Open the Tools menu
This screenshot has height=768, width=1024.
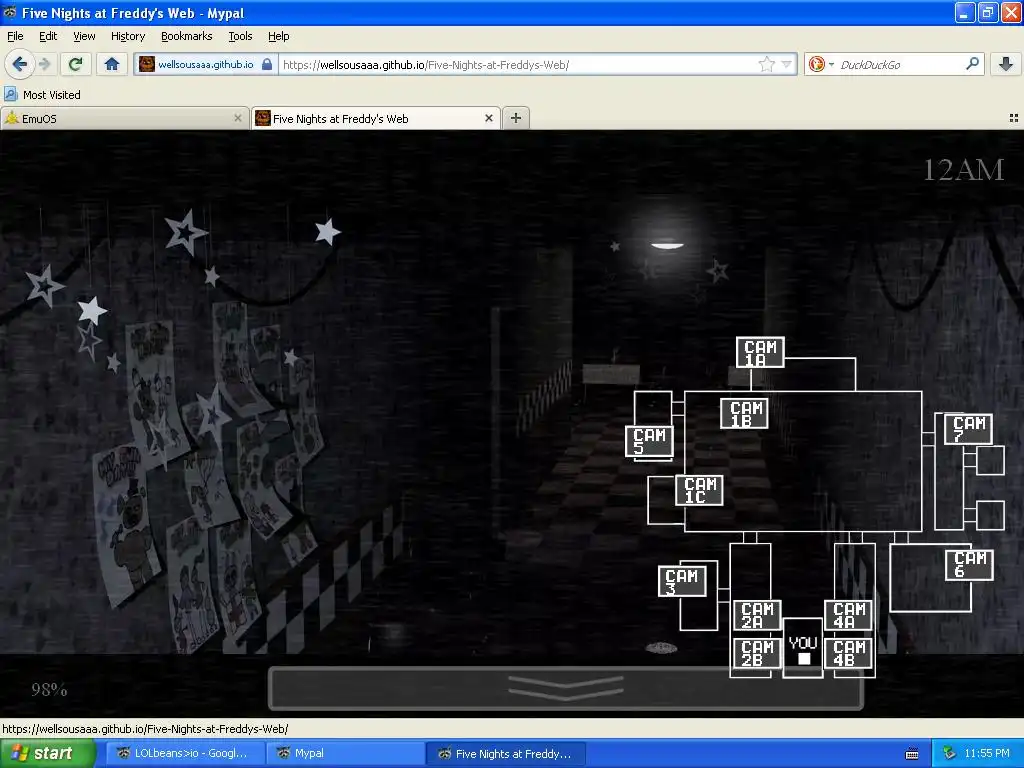(240, 36)
